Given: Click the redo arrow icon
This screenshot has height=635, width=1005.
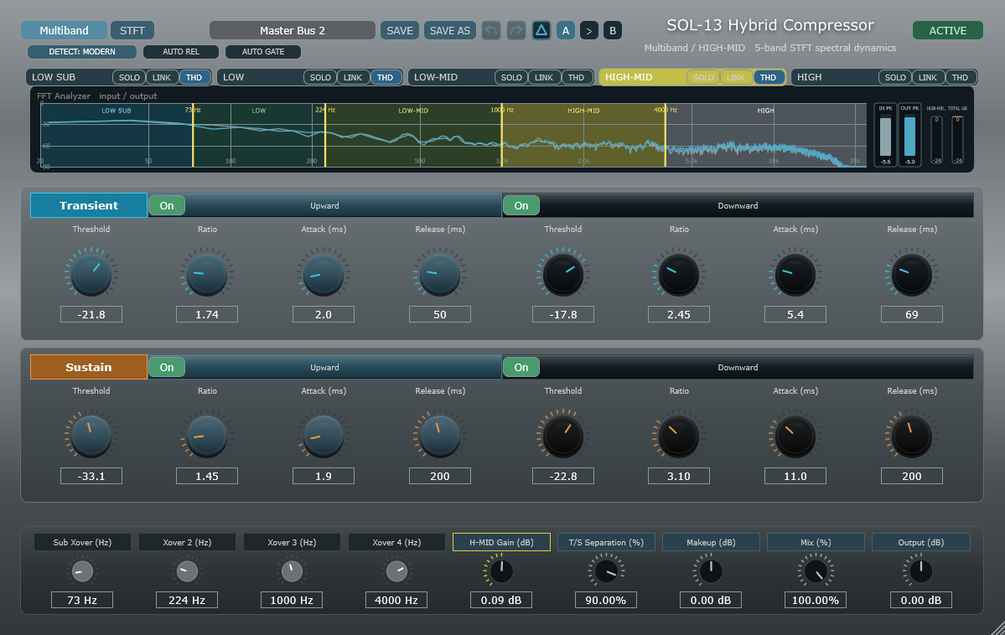Looking at the screenshot, I should tap(516, 30).
